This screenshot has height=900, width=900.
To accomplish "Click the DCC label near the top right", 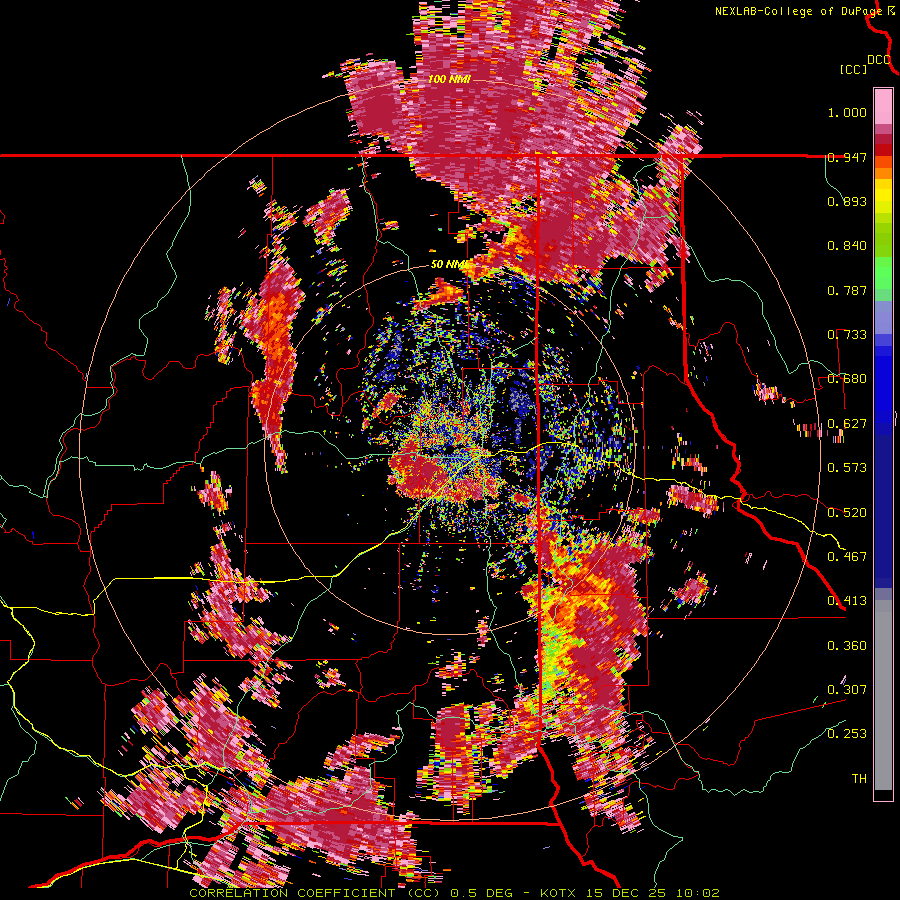I will pos(879,60).
